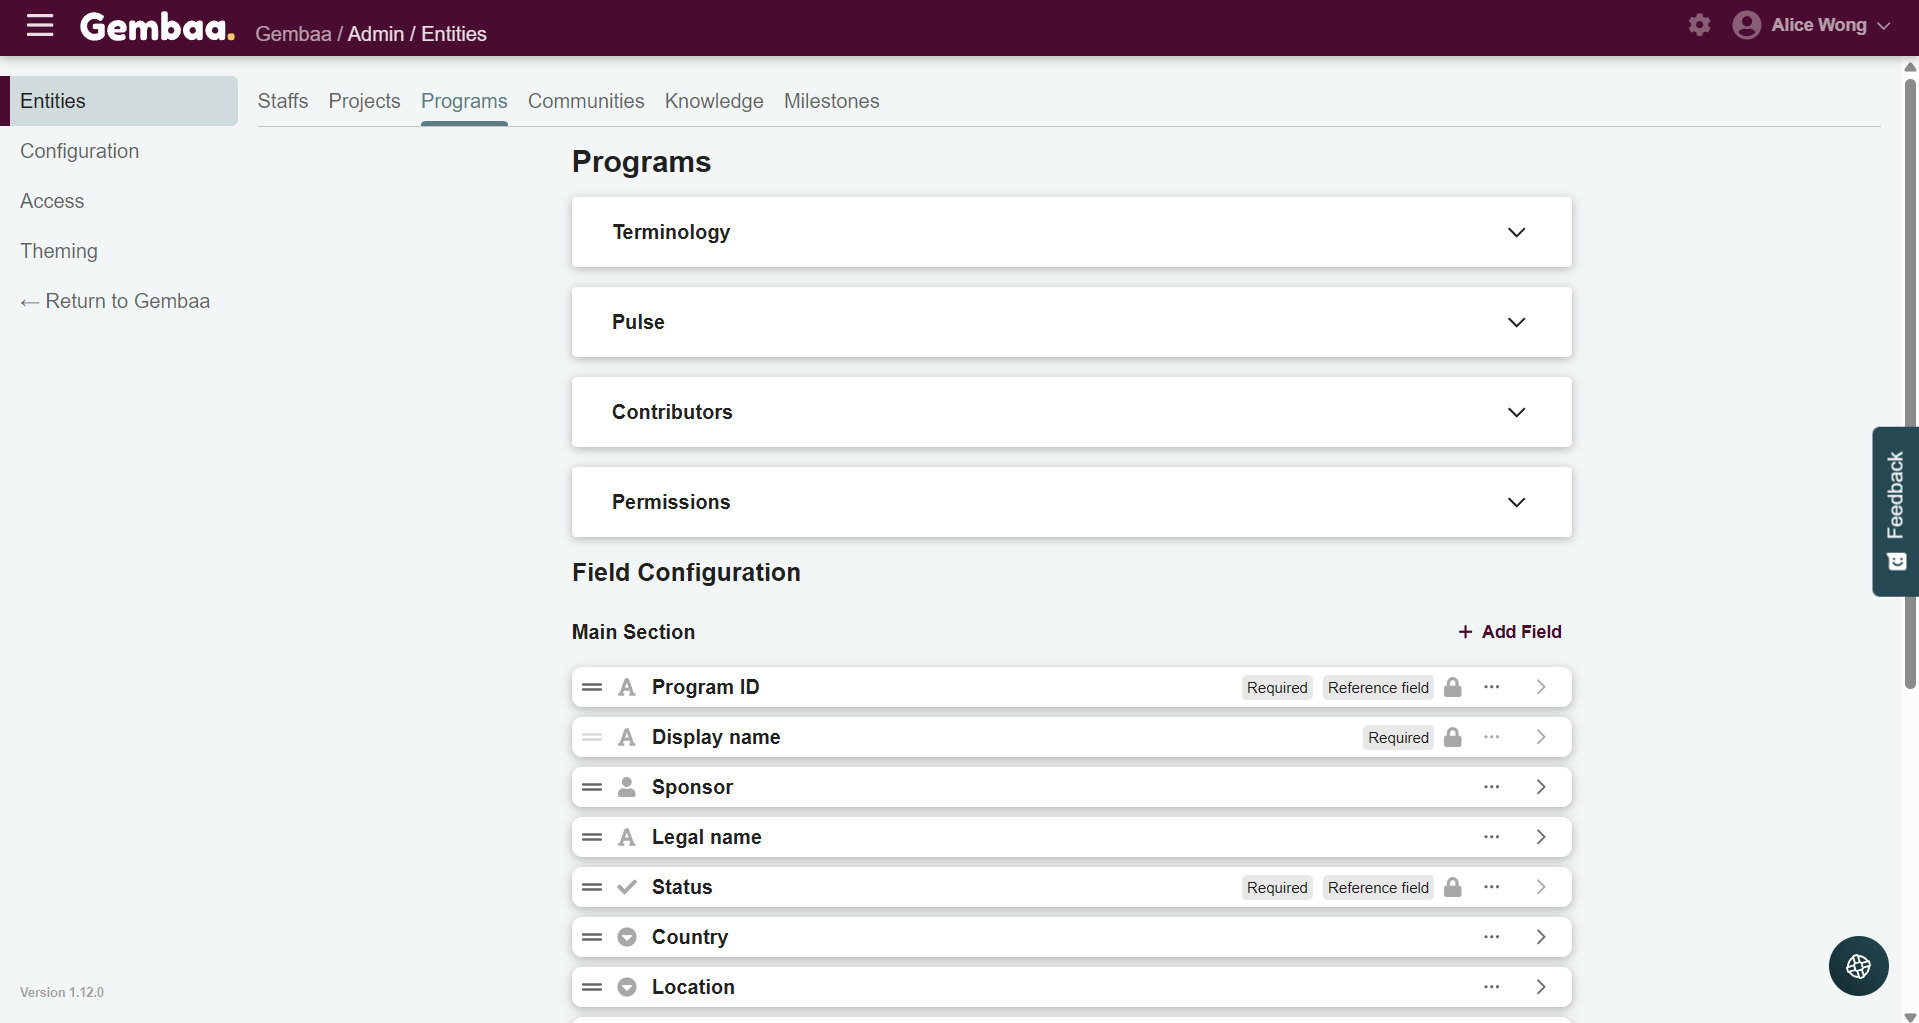Image resolution: width=1919 pixels, height=1023 pixels.
Task: Open Sponsor field details chevron
Action: coord(1541,787)
